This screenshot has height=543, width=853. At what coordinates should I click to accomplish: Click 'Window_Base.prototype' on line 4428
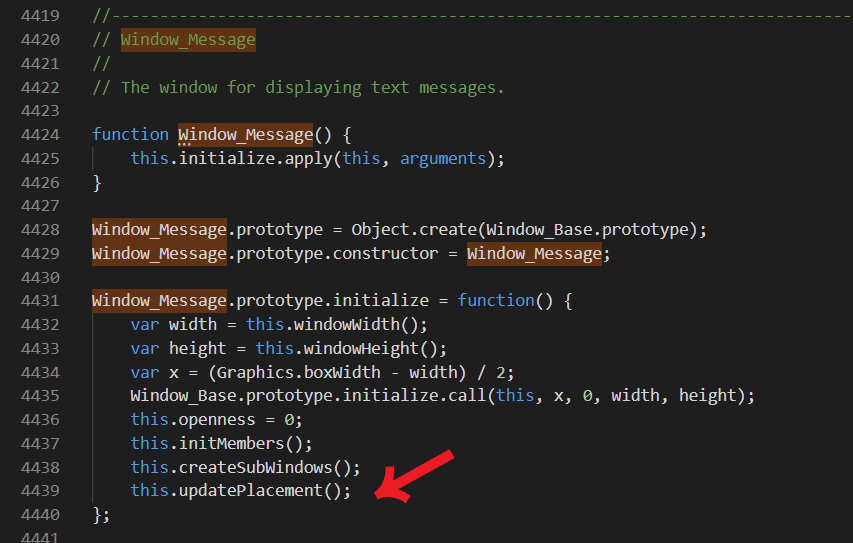click(588, 230)
